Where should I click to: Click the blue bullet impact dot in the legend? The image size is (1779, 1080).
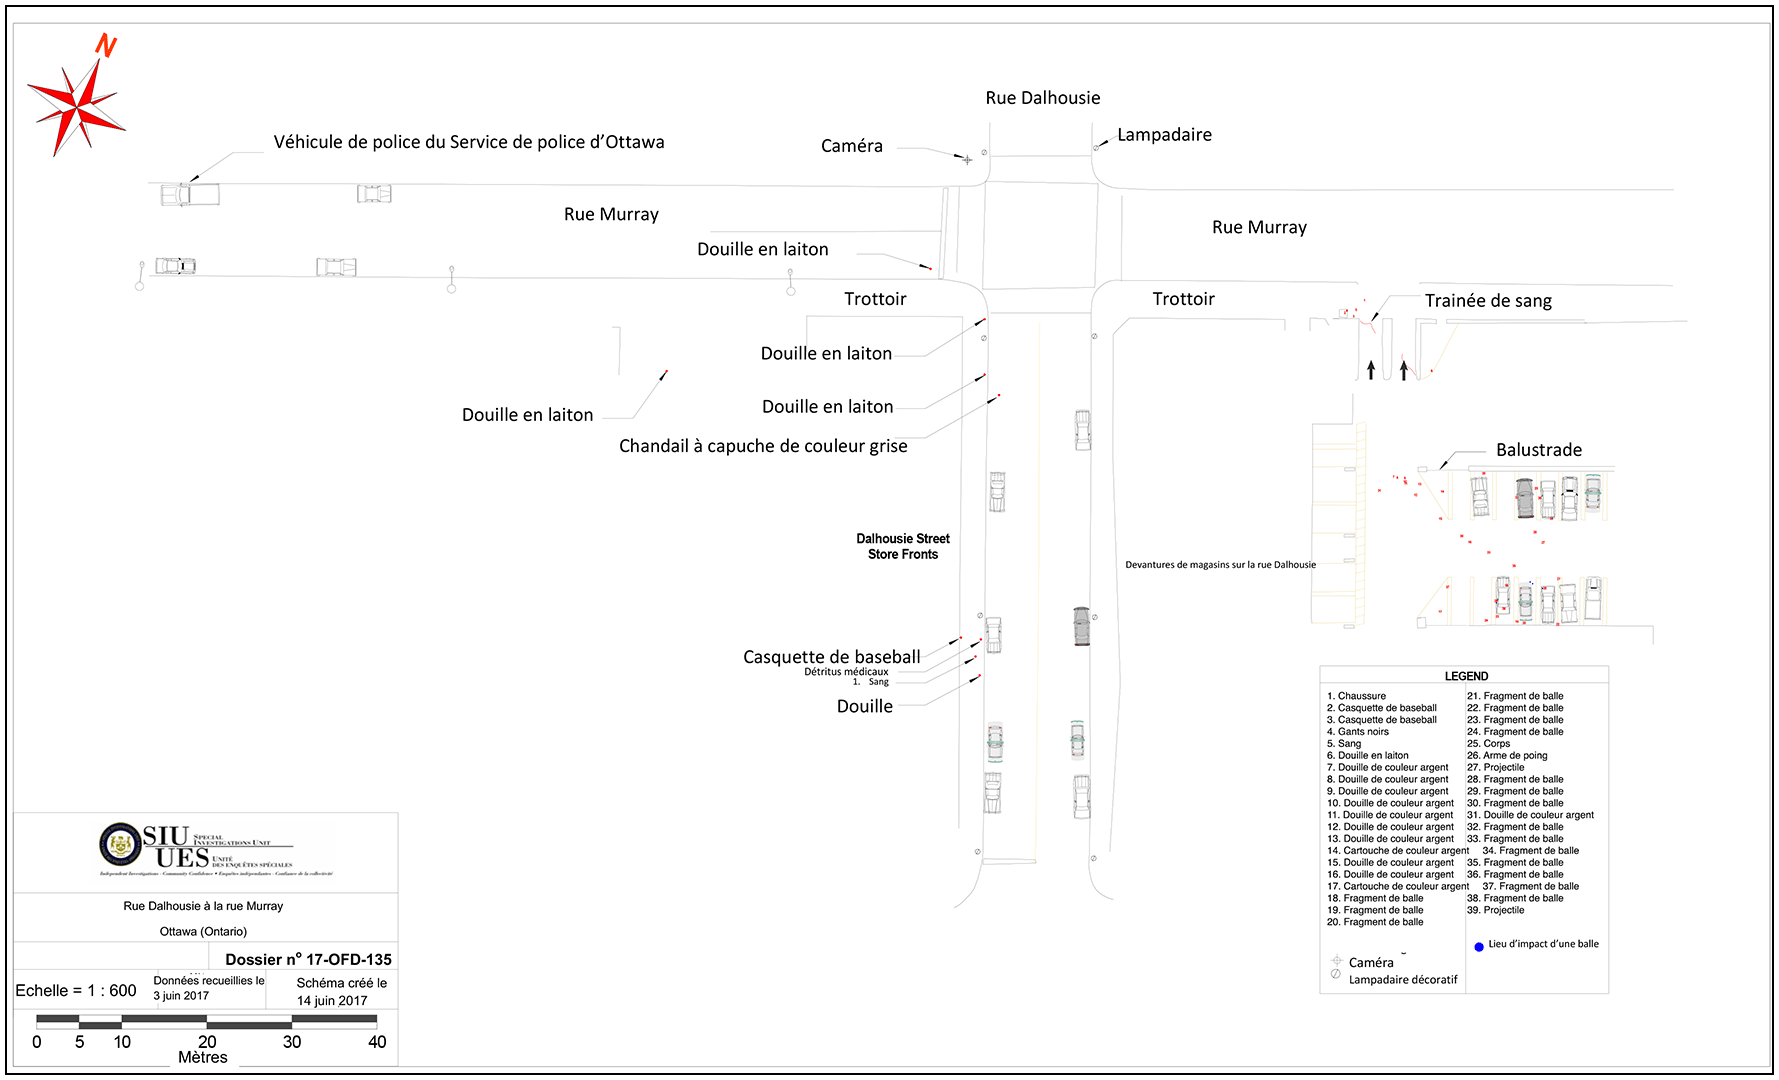pyautogui.click(x=1479, y=946)
